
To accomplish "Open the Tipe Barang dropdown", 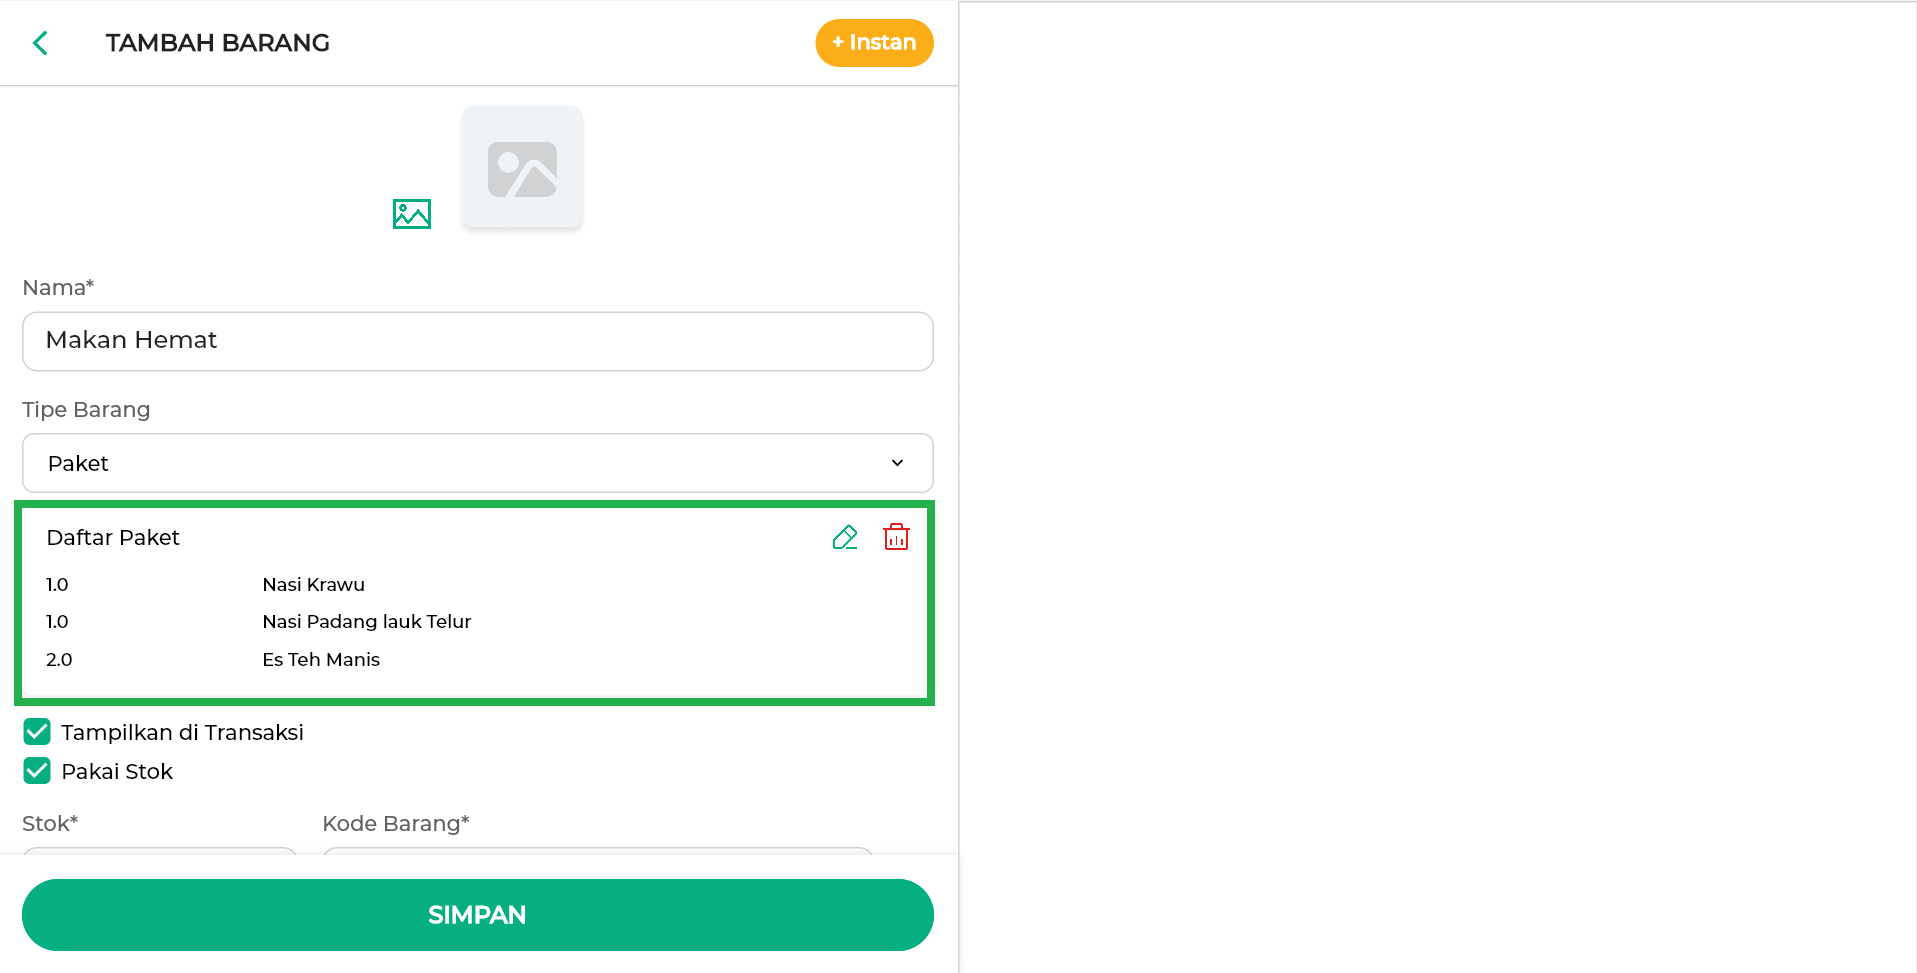I will 477,463.
